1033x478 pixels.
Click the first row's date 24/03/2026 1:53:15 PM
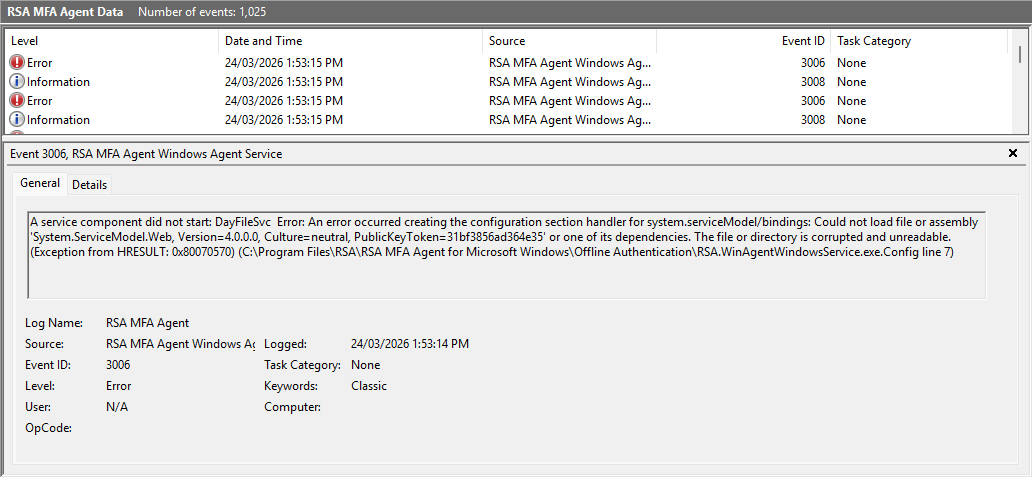point(284,63)
